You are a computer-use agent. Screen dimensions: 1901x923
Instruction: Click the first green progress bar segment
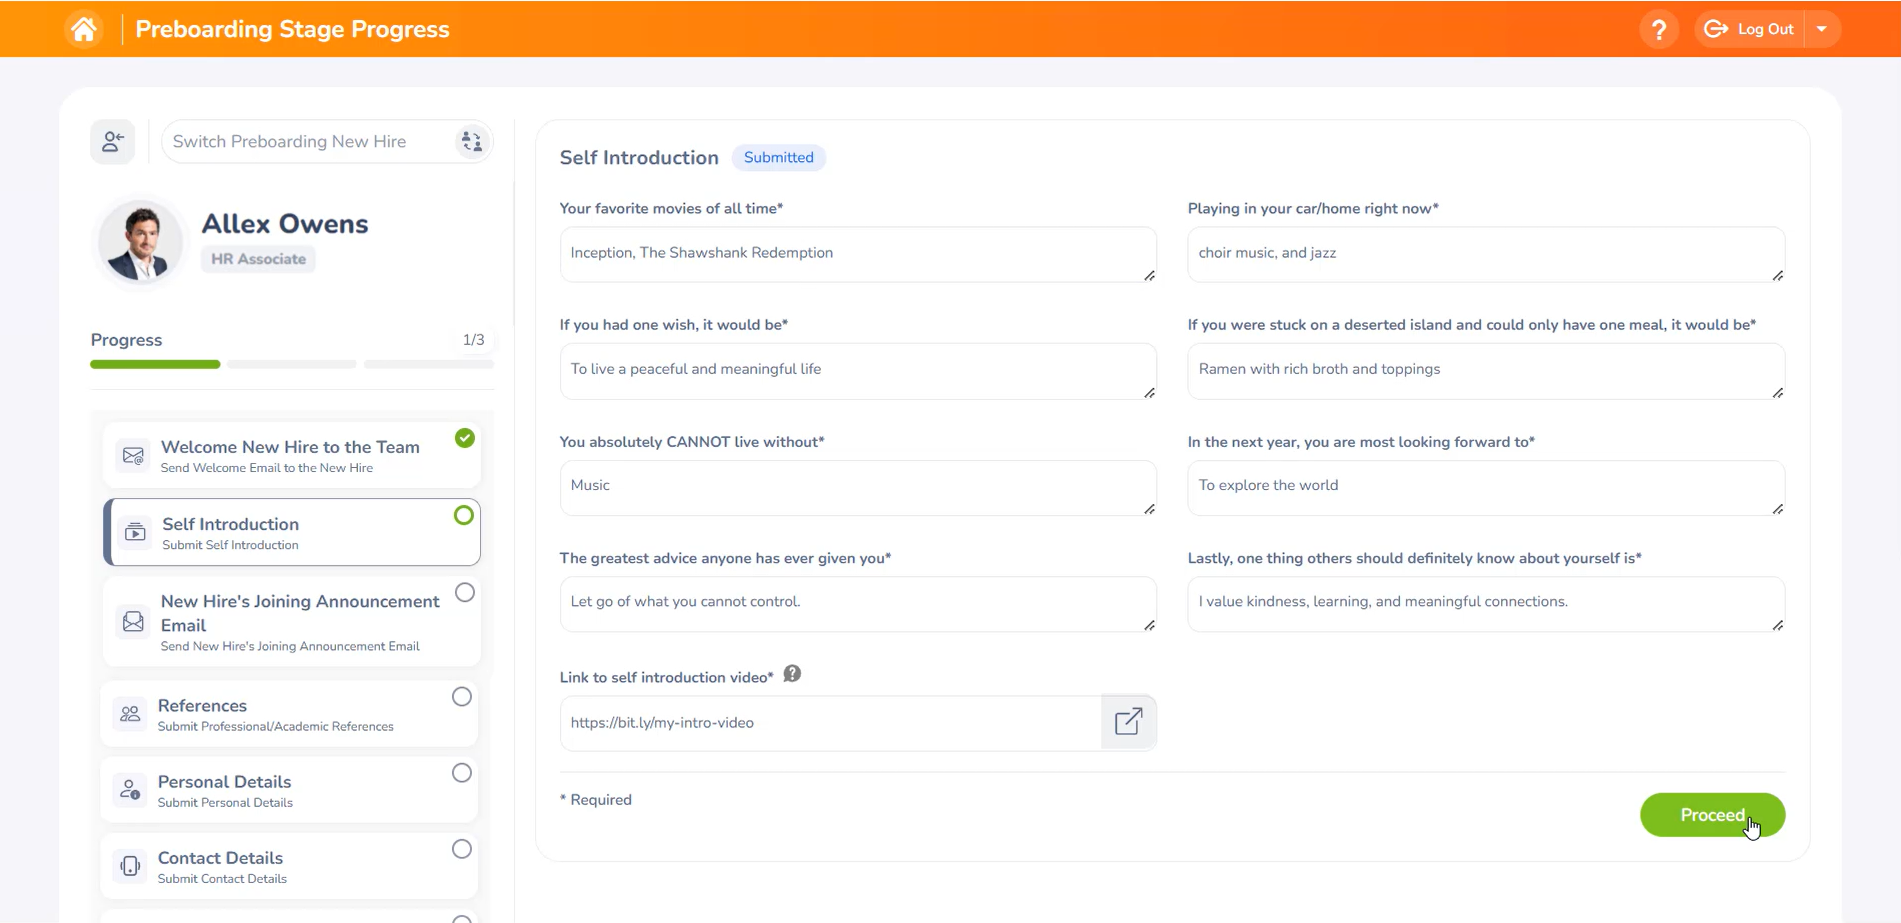pyautogui.click(x=155, y=364)
